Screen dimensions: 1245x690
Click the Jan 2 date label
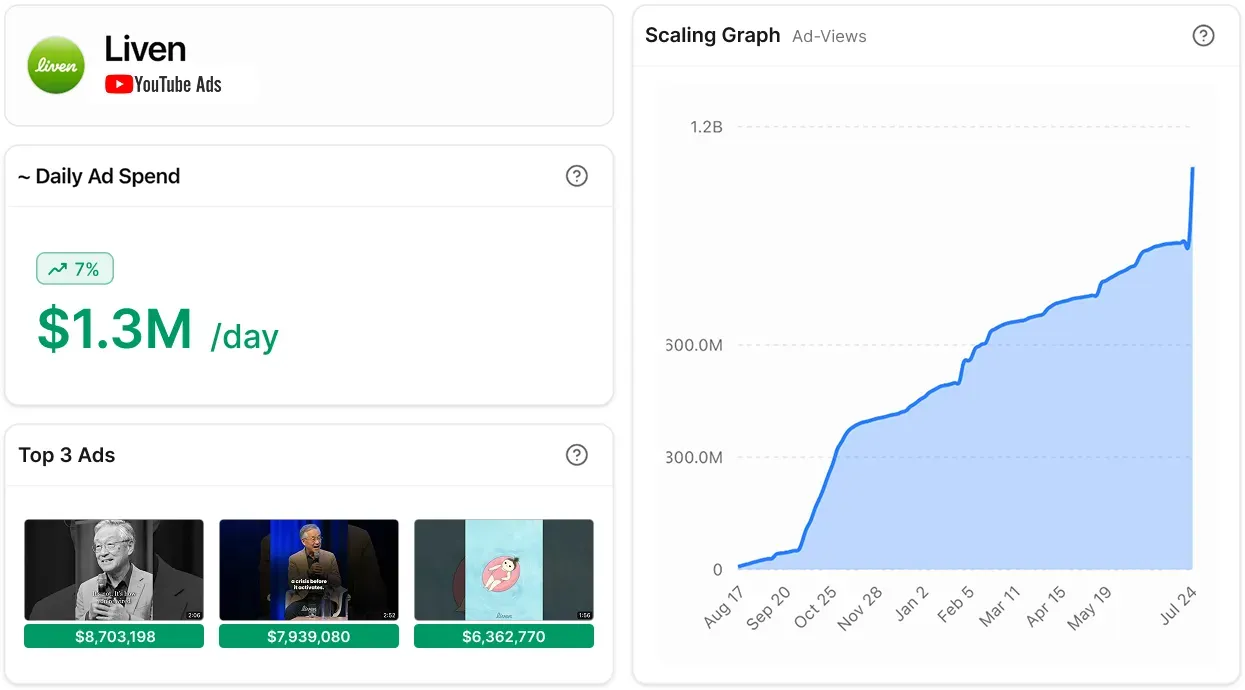tap(911, 605)
